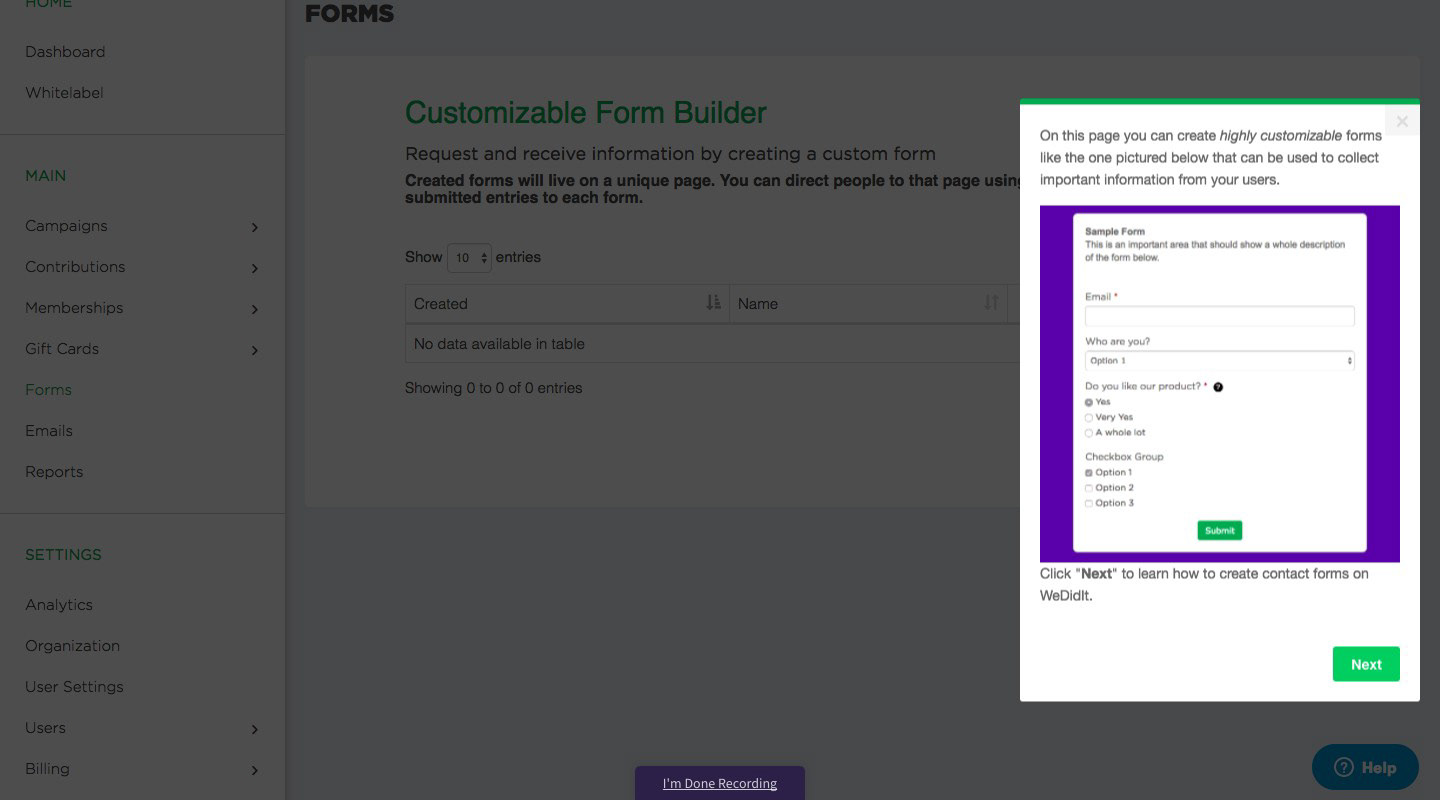Click sample form Email input field
The height and width of the screenshot is (800, 1440).
1220,316
